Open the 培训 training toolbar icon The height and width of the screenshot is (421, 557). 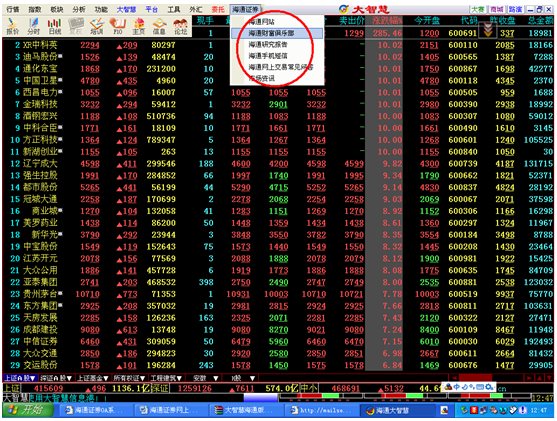96,26
